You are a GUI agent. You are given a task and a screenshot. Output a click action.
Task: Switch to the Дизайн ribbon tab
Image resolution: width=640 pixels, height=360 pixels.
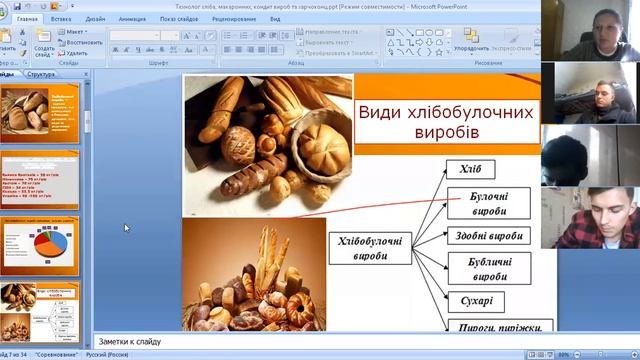(x=96, y=19)
